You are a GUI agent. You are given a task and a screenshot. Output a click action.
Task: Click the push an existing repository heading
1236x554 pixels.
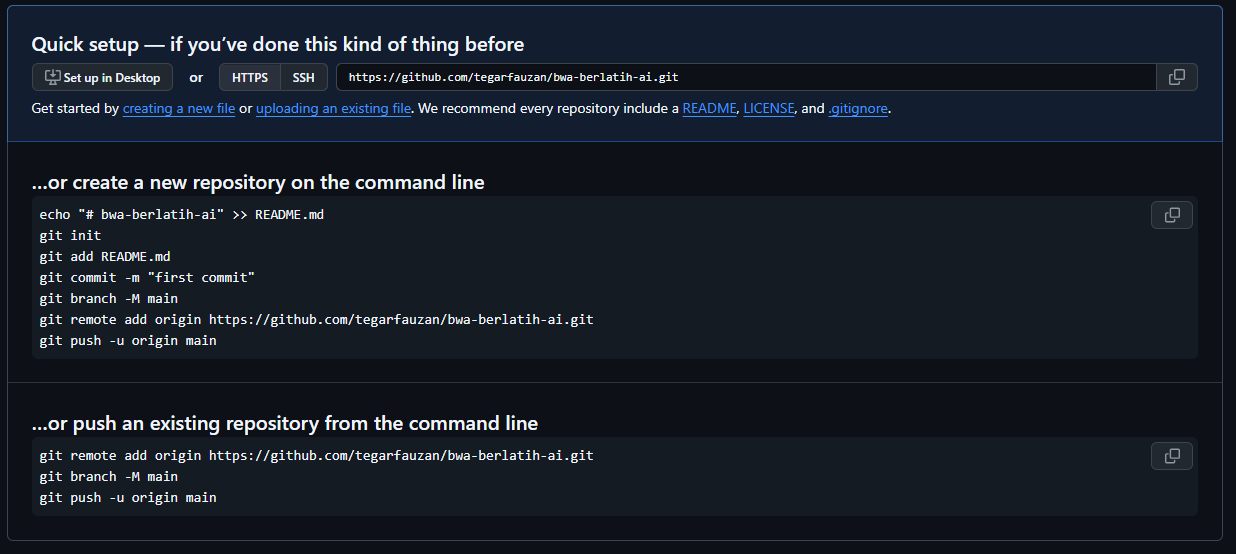click(285, 423)
